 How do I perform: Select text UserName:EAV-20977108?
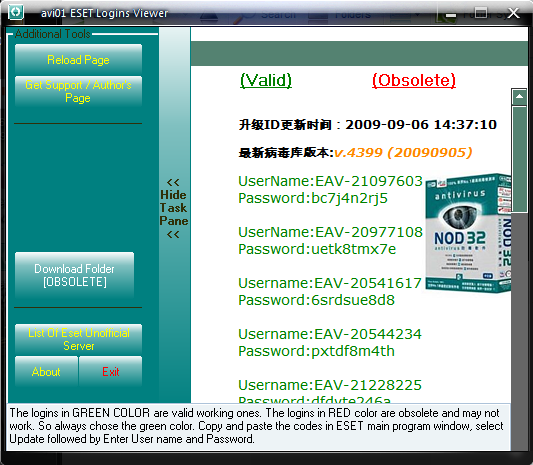(330, 232)
